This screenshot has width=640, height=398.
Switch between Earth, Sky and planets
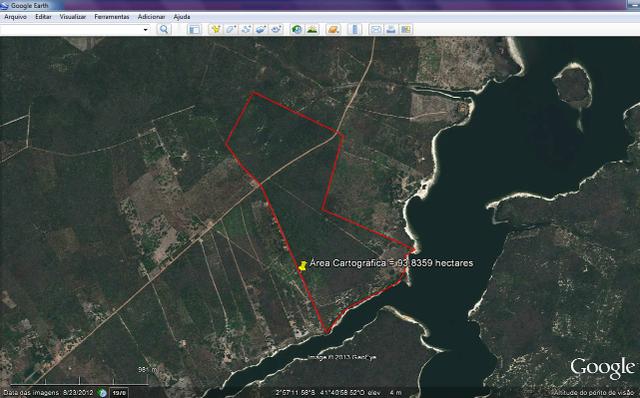click(334, 29)
